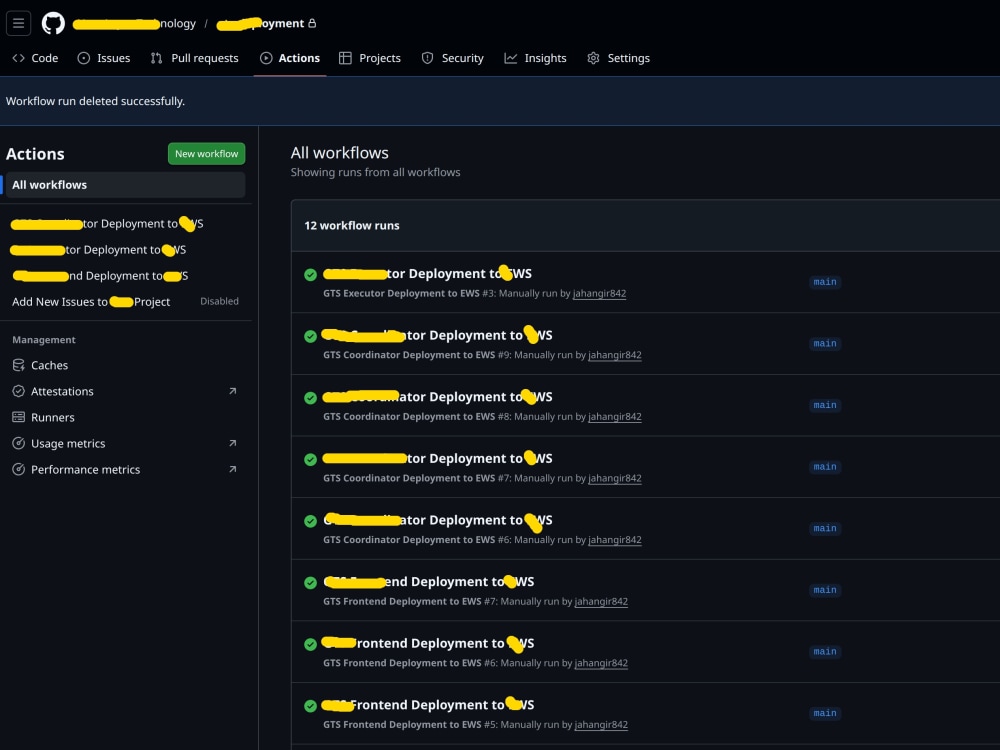Click external link arrow beside Attestations
Viewport: 1000px width, 750px height.
pyautogui.click(x=233, y=392)
